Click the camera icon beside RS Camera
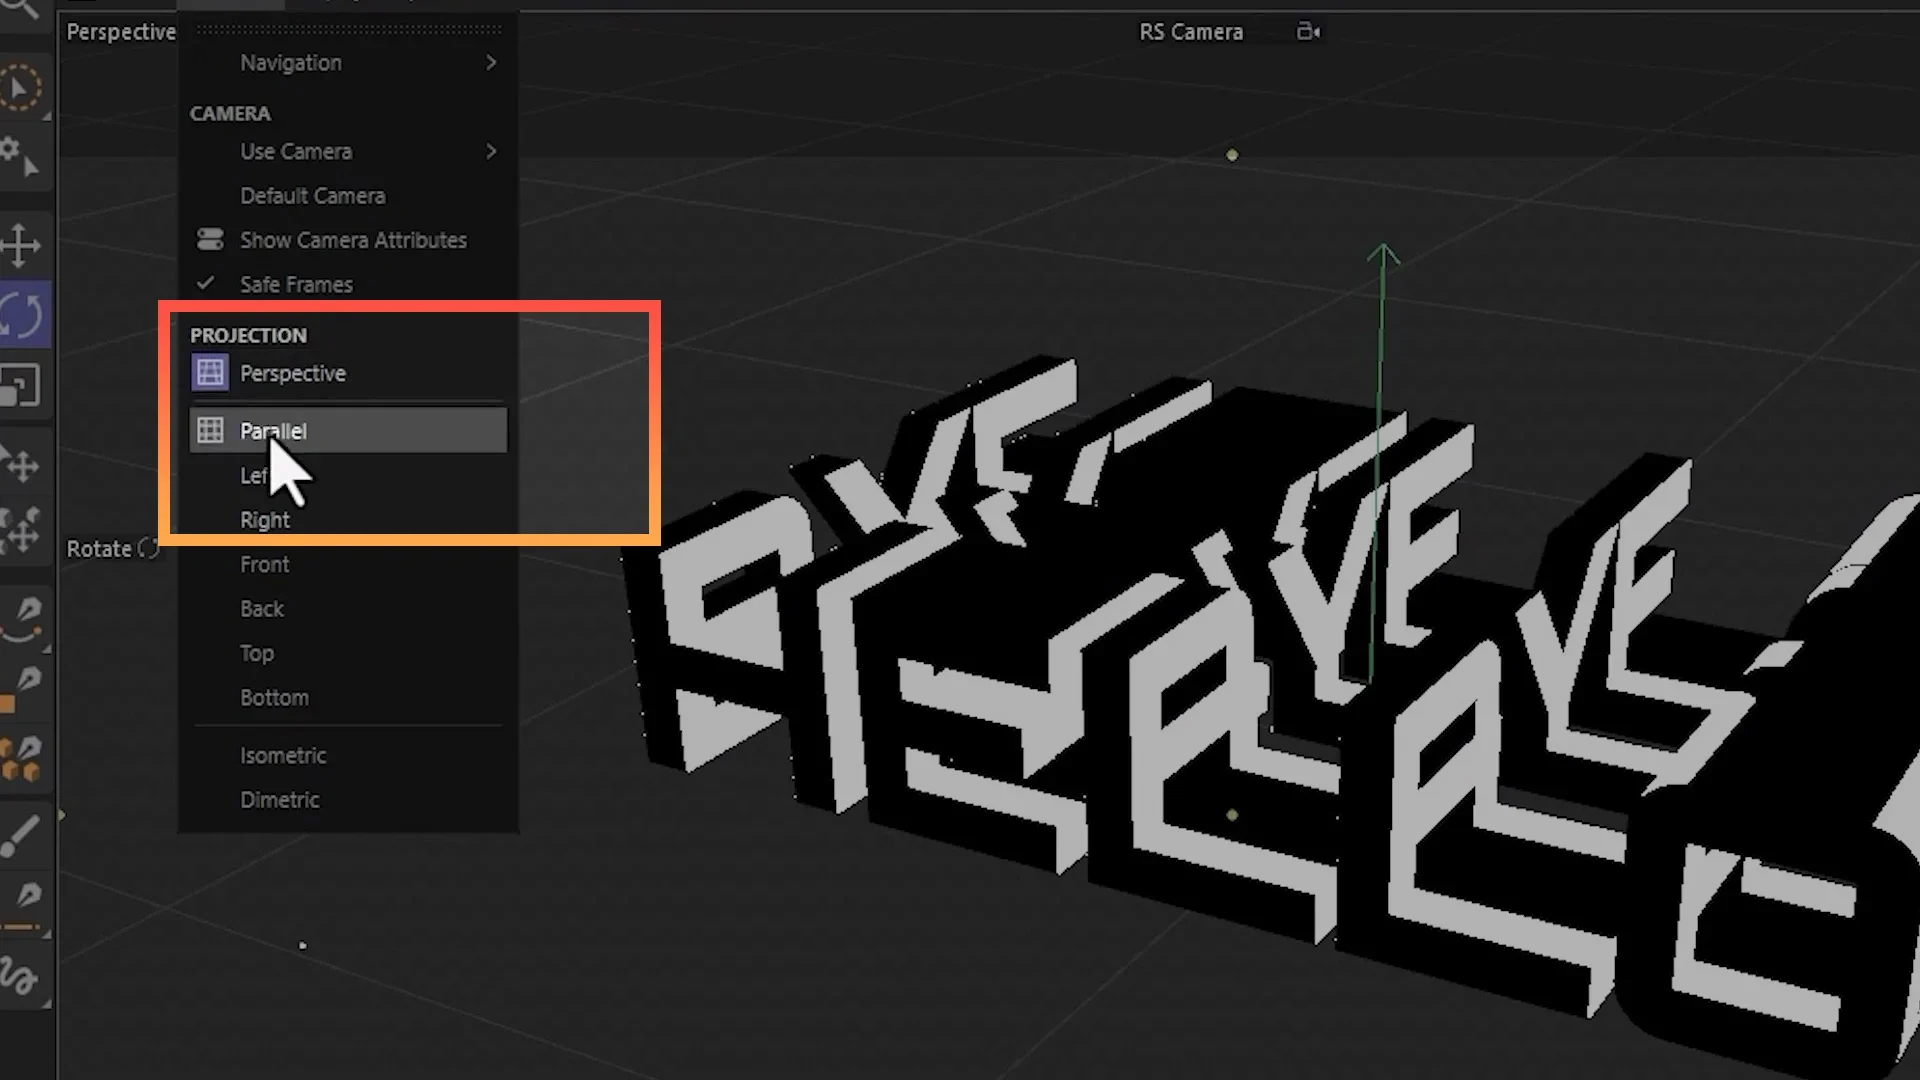The height and width of the screenshot is (1080, 1920). pyautogui.click(x=1308, y=32)
